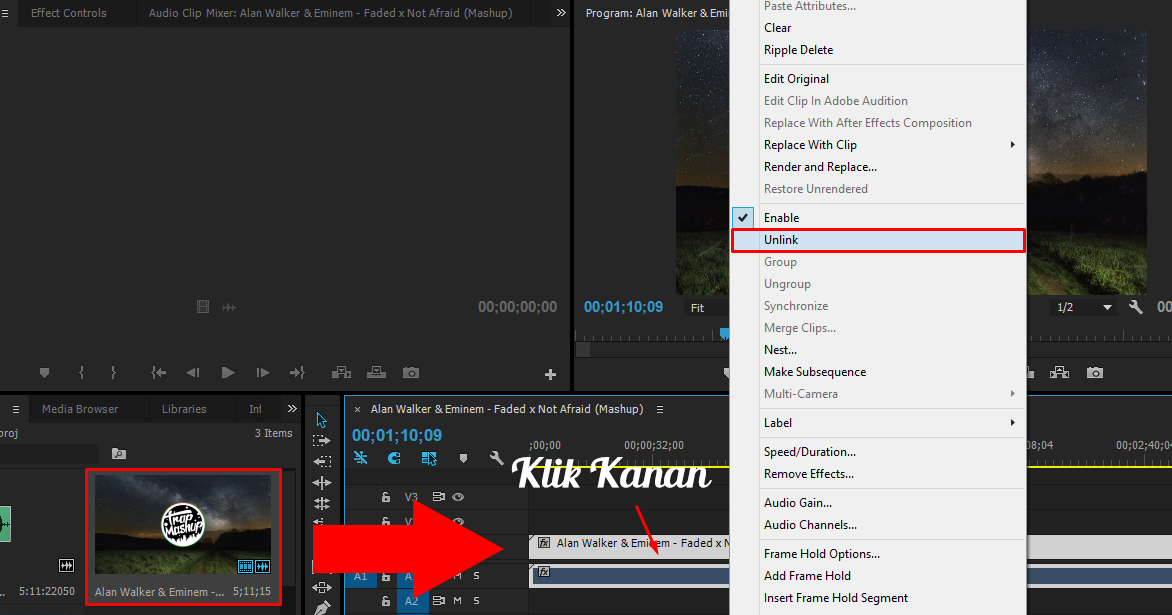Select the Pen tool
This screenshot has width=1172, height=615.
click(x=322, y=608)
